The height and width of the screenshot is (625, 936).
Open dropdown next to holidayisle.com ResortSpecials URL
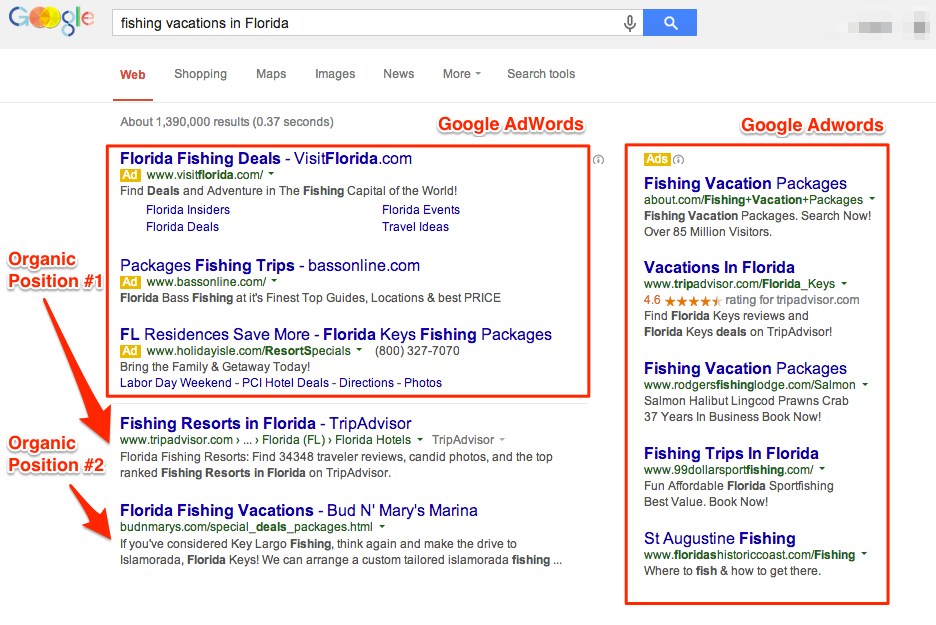click(359, 351)
